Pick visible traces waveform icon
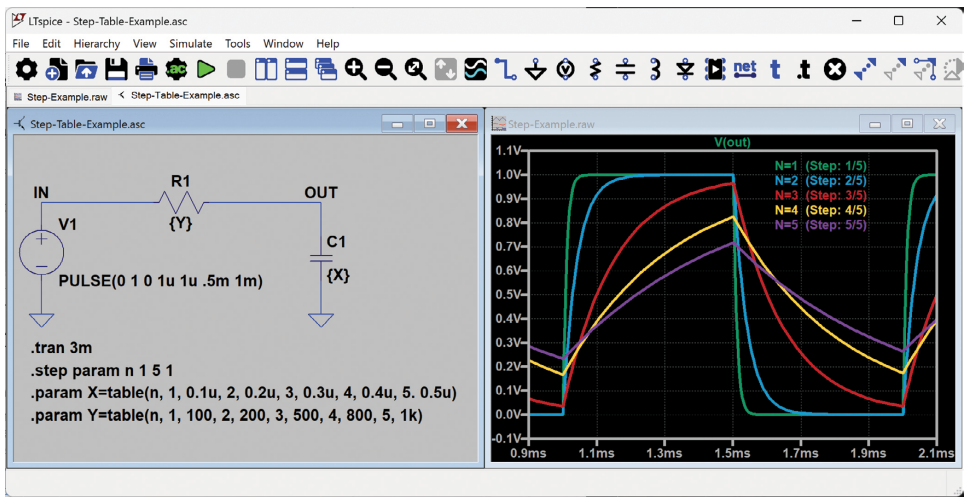The image size is (975, 503). [476, 69]
